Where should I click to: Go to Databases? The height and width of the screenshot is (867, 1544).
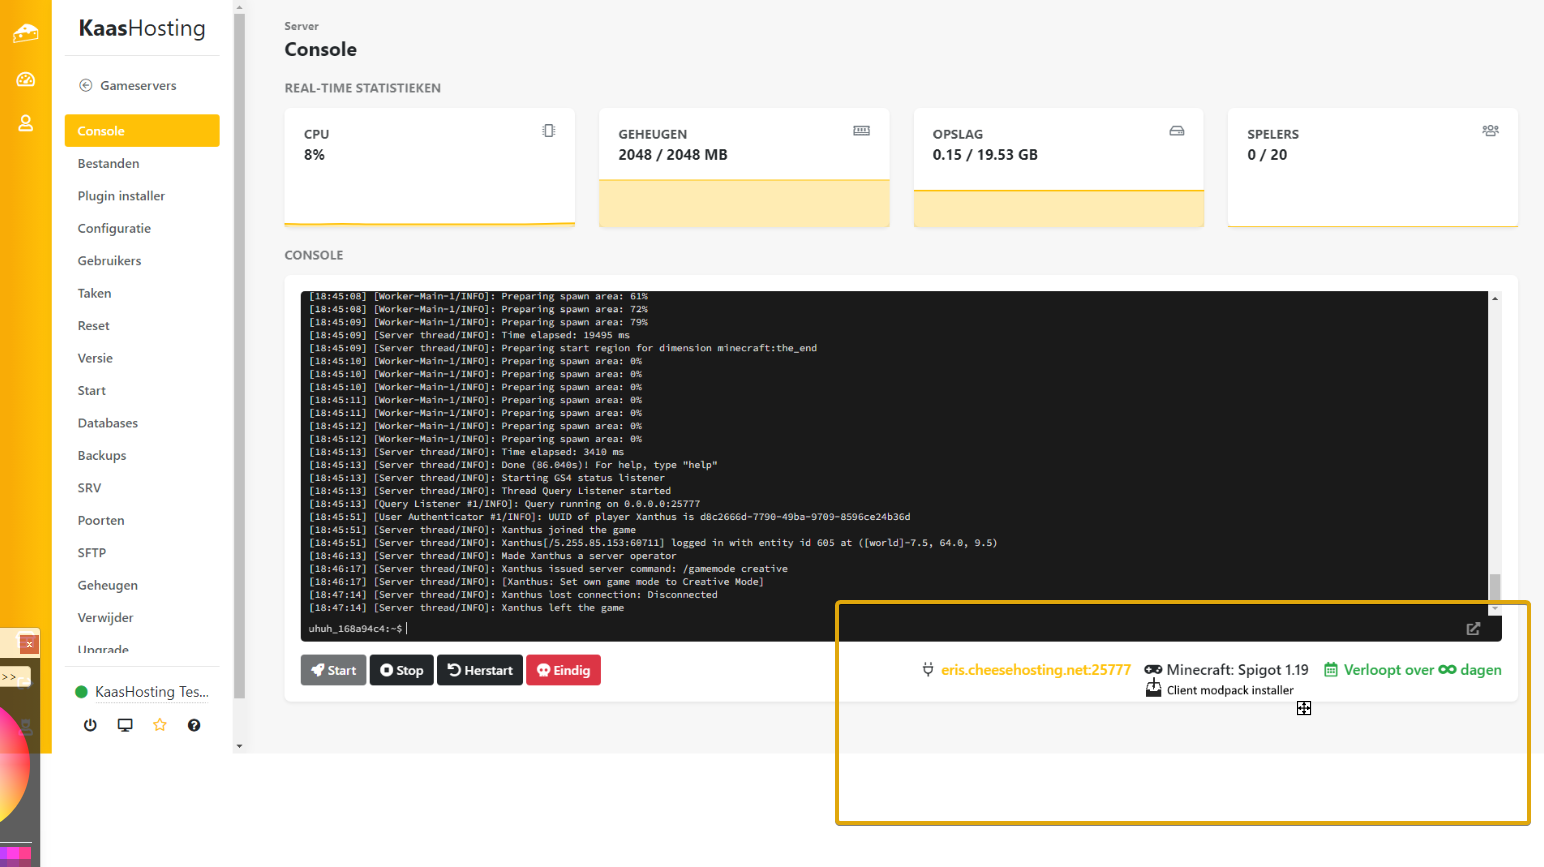pos(108,423)
